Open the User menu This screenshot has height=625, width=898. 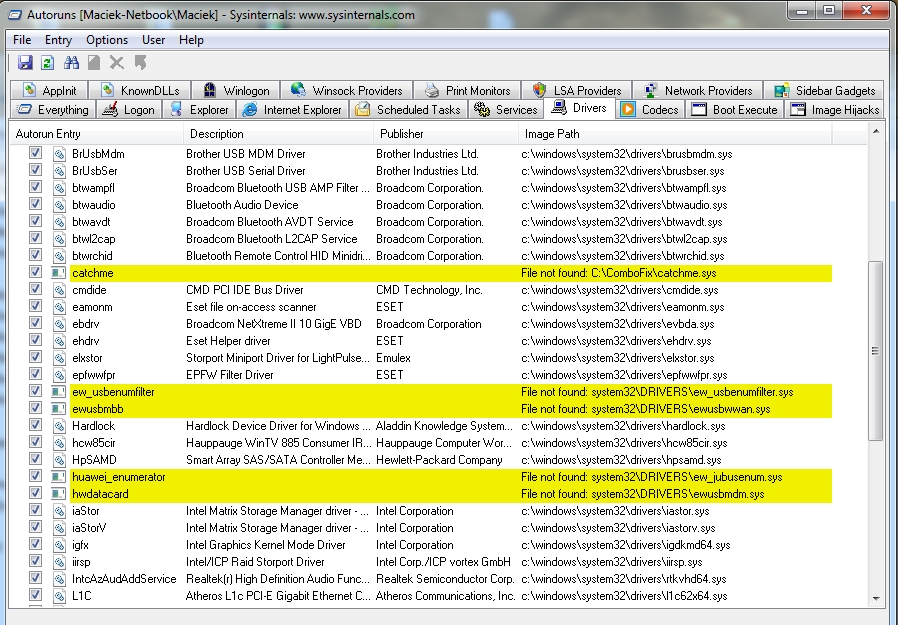pos(153,40)
